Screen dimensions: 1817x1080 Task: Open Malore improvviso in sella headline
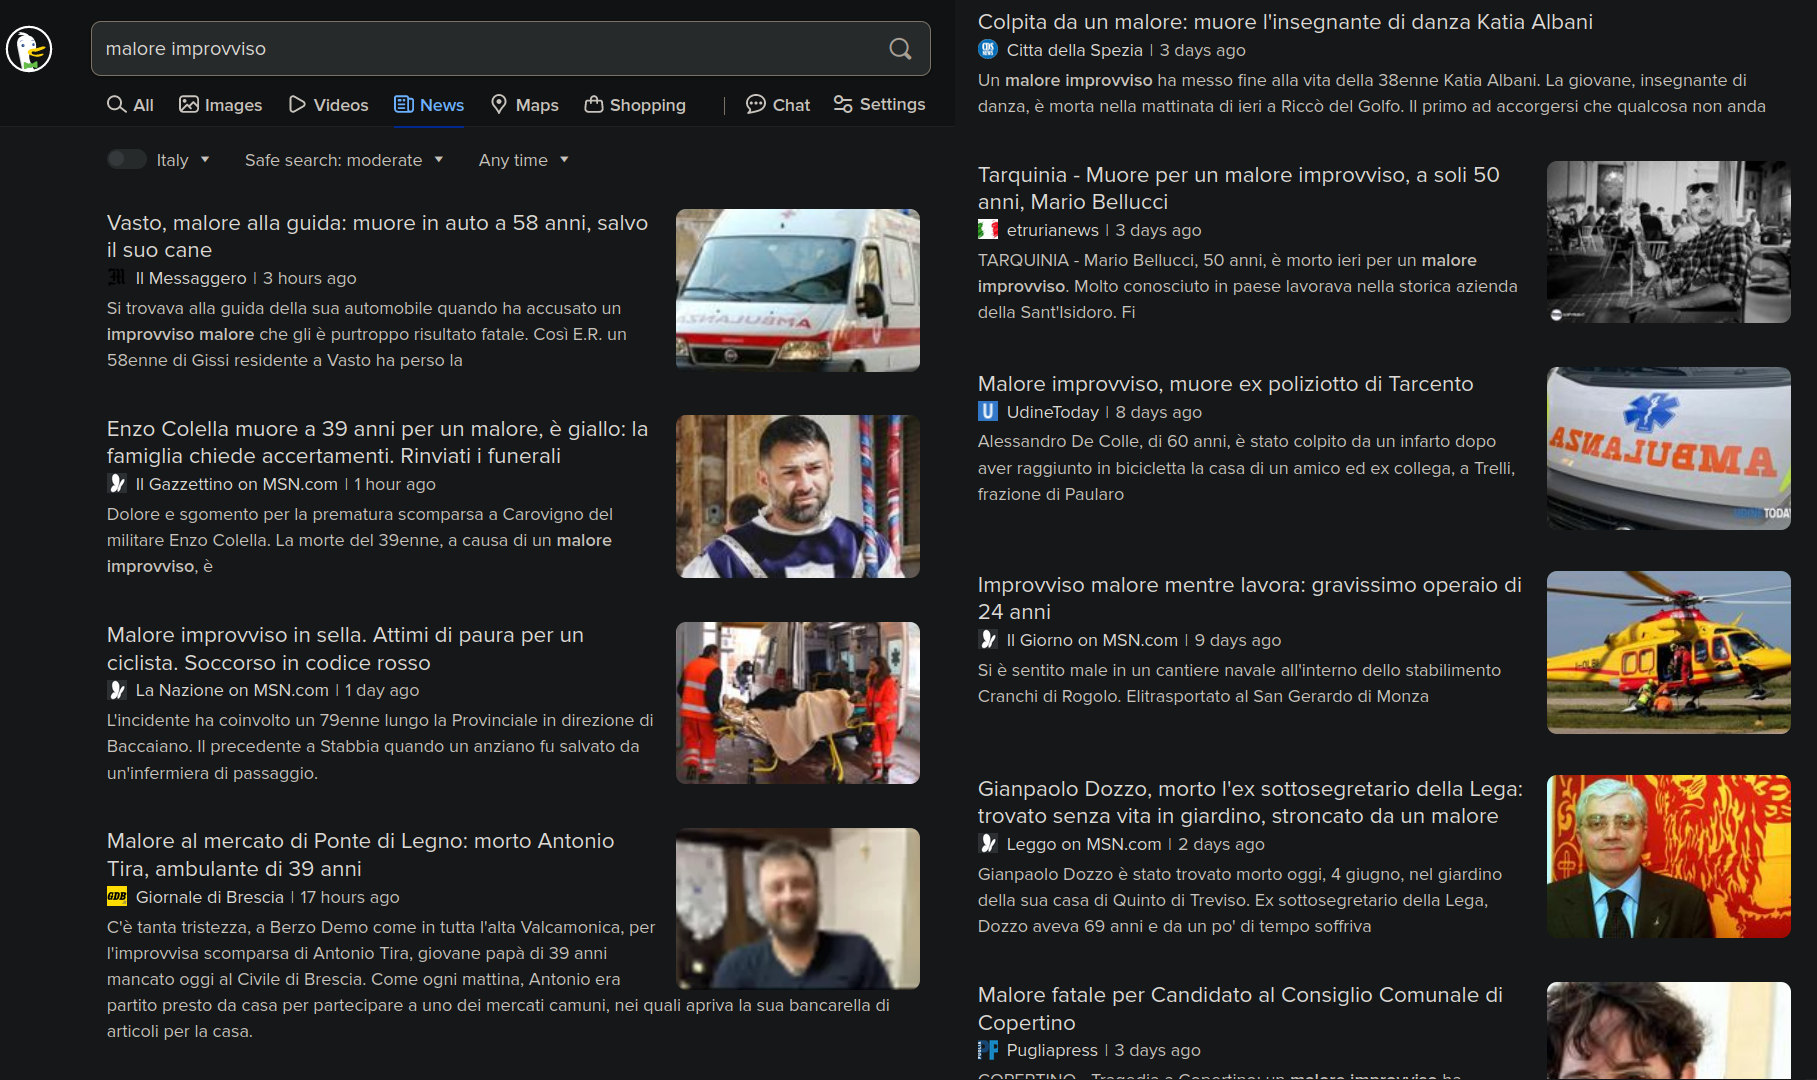click(345, 648)
